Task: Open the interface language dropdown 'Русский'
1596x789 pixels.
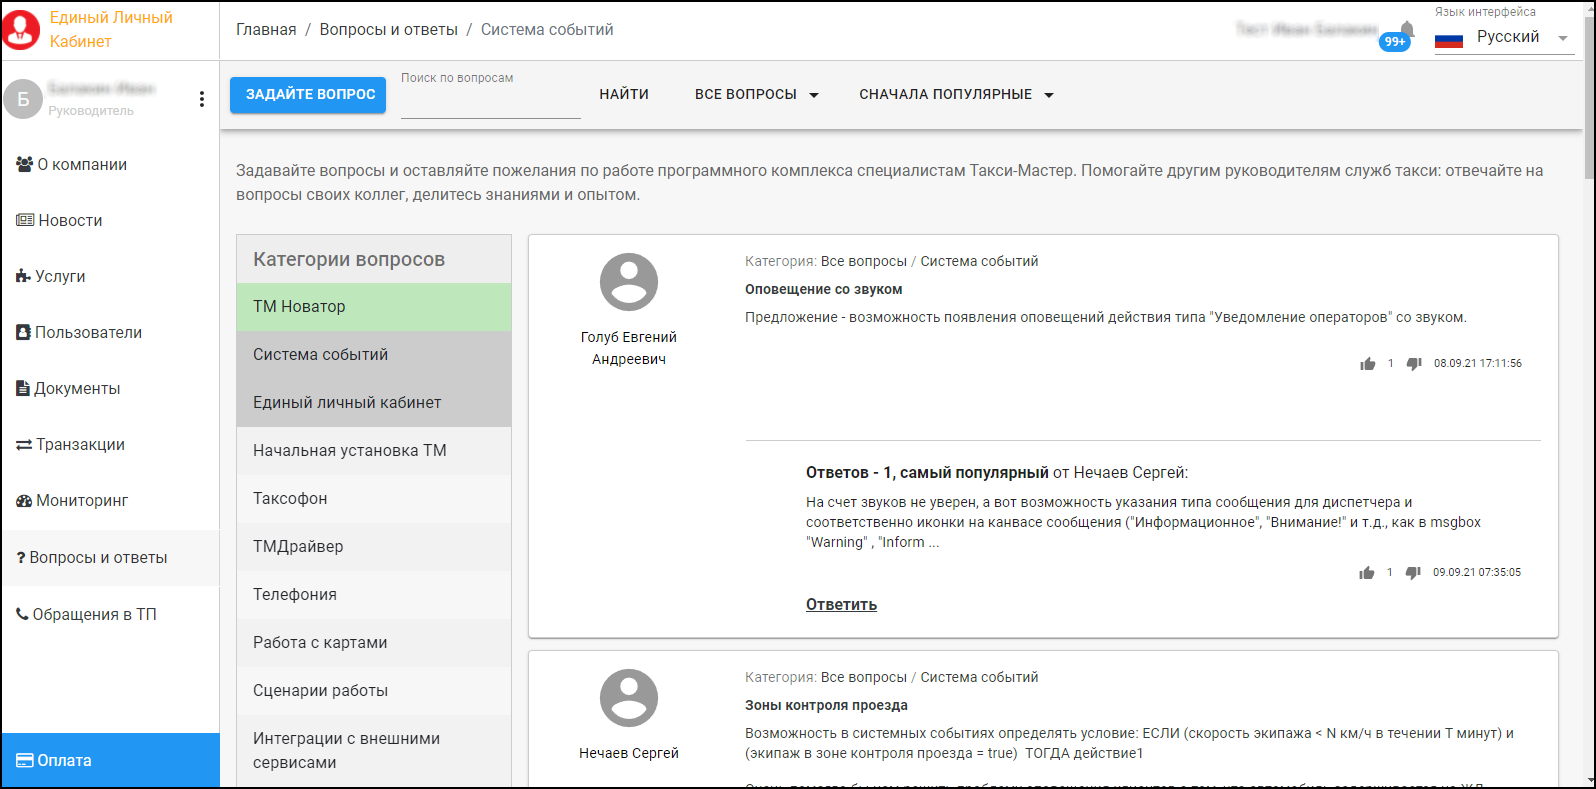Action: [1504, 37]
